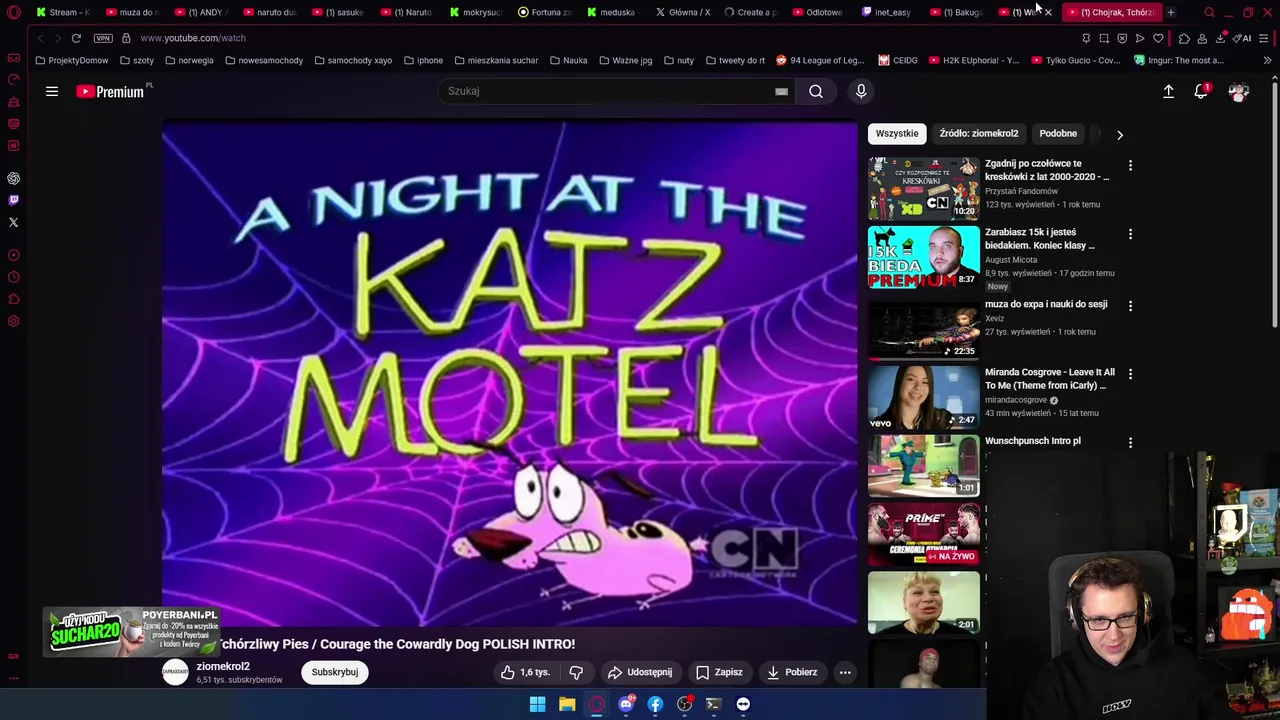
Task: Dislike the video with thumbs down
Action: [576, 672]
